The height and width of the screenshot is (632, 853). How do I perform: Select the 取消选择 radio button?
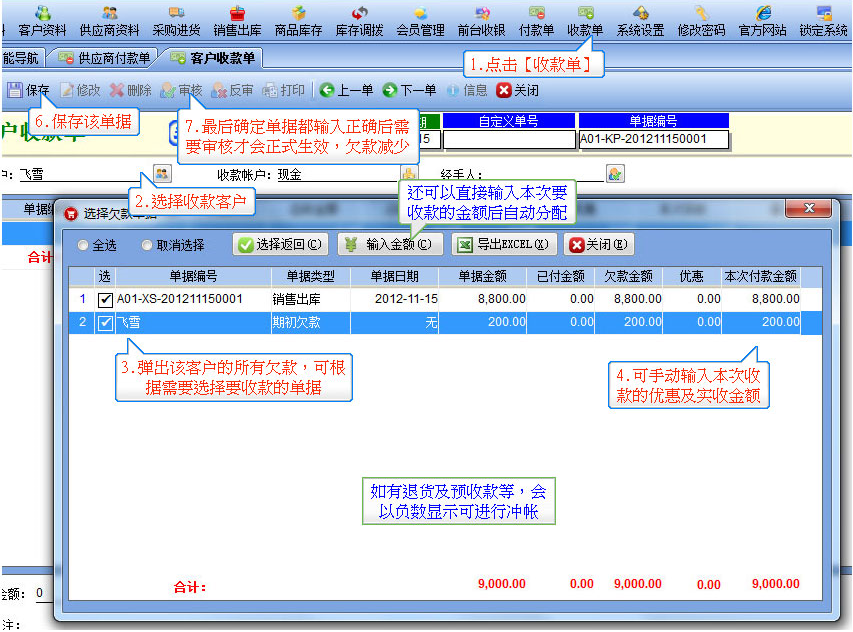[x=146, y=245]
